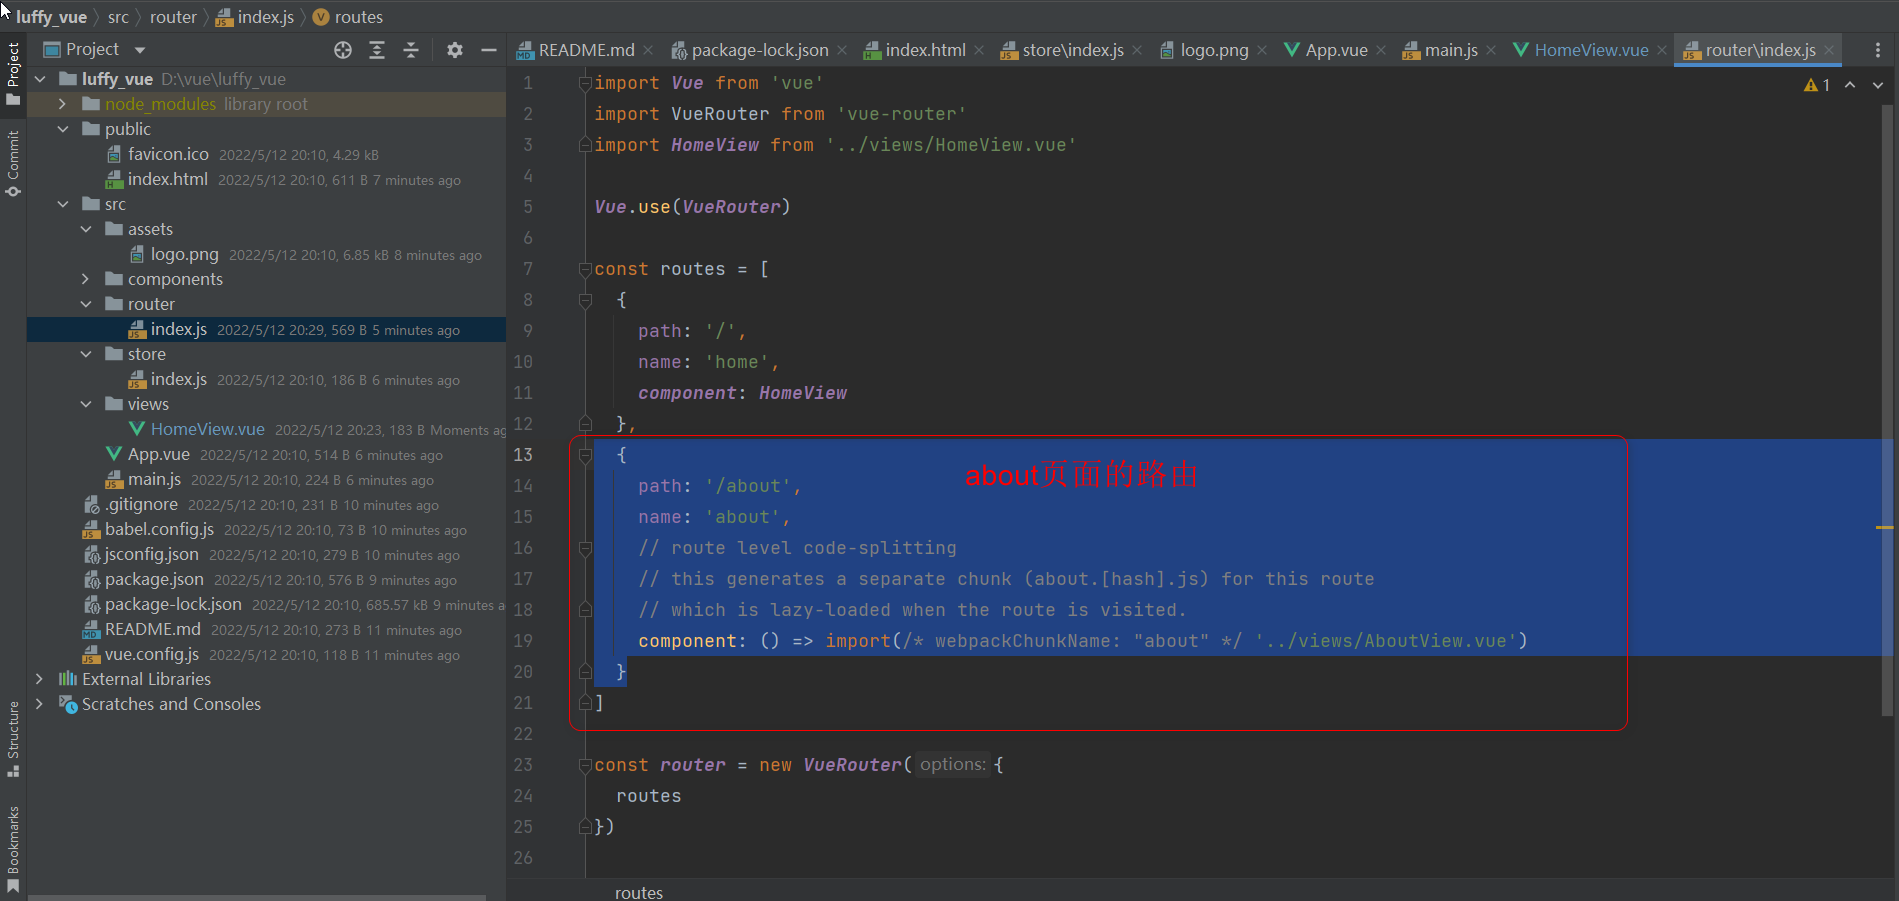Select App.vue in project tree
Image resolution: width=1899 pixels, height=901 pixels.
158,454
